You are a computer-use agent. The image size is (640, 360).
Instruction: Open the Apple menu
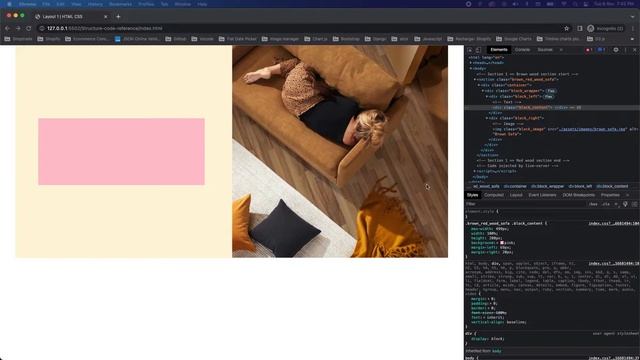pyautogui.click(x=9, y=4)
